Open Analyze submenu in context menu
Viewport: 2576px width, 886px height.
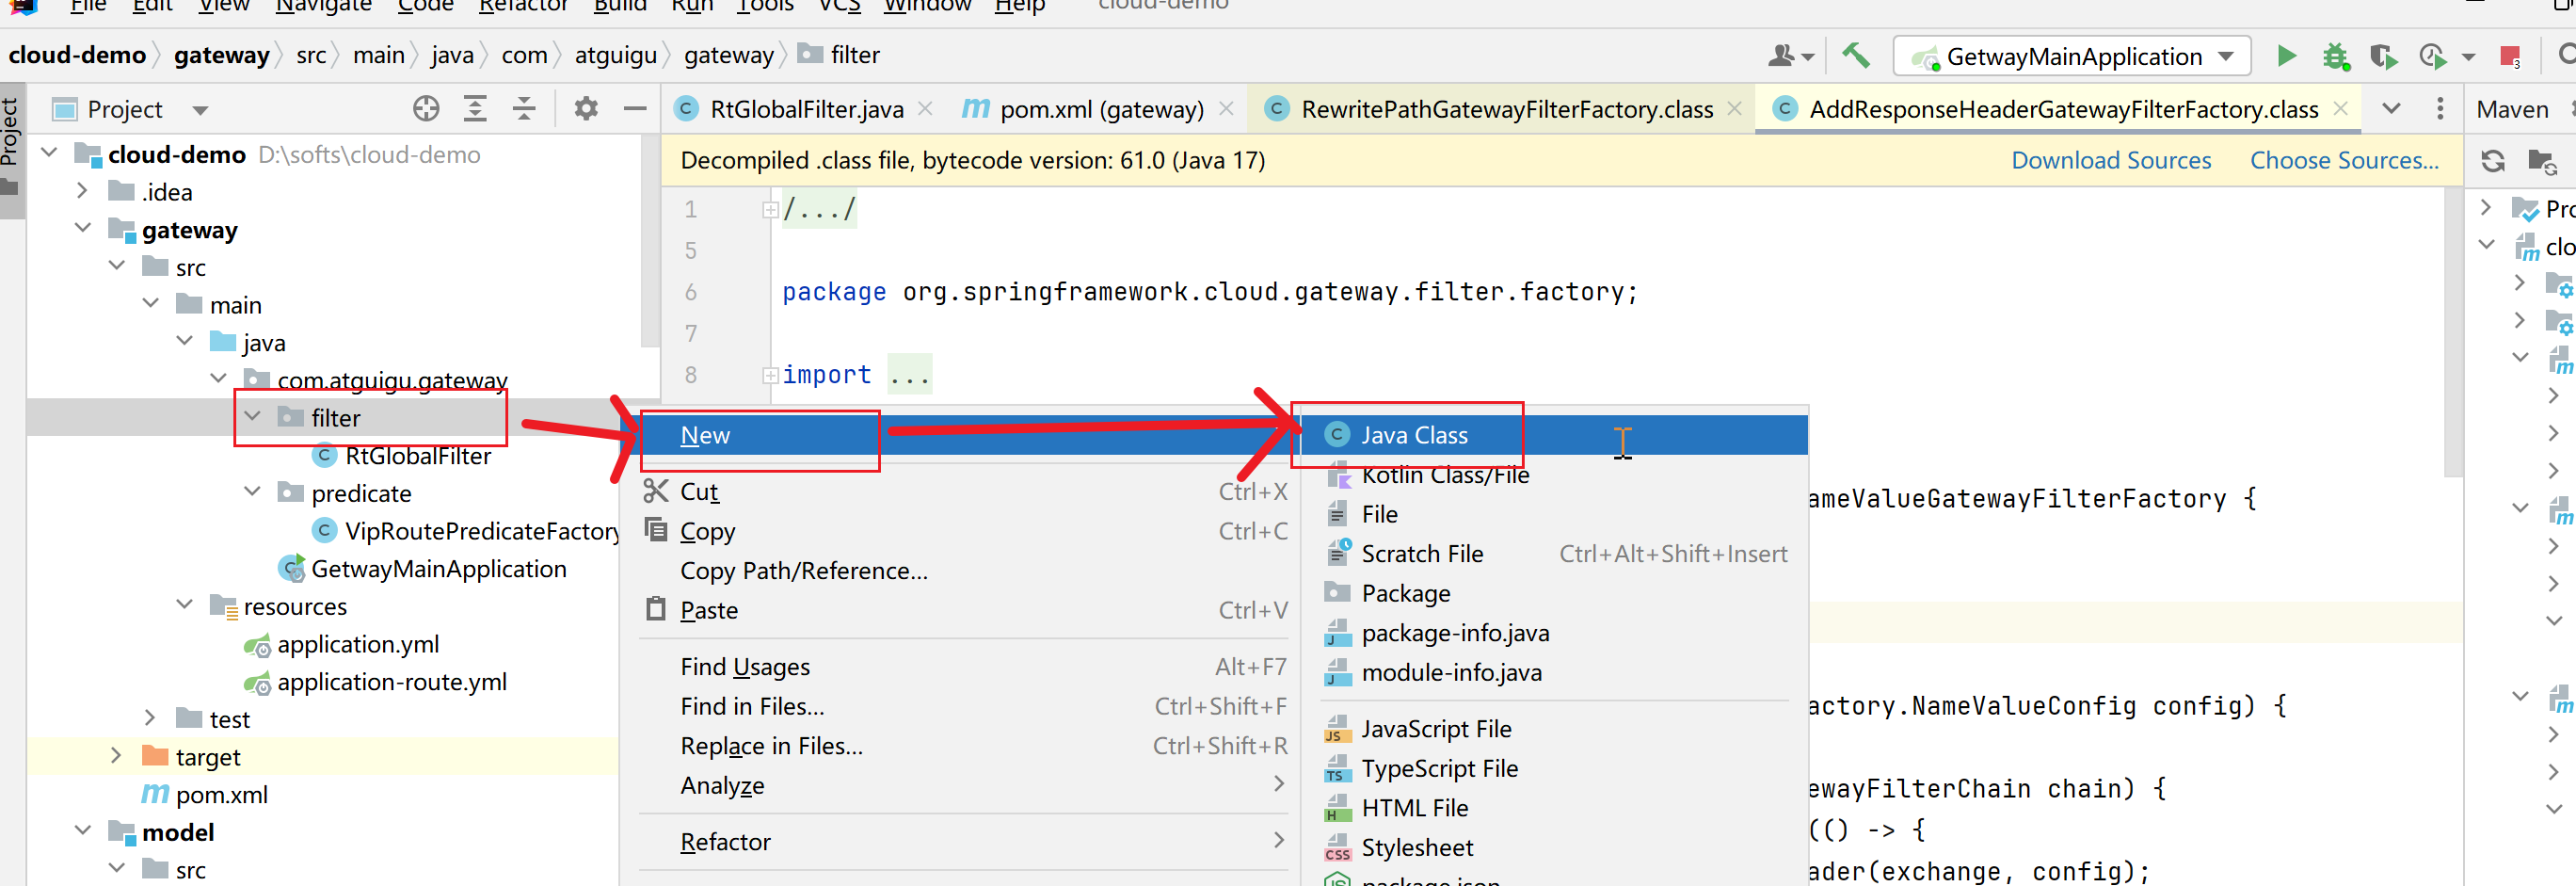point(964,785)
